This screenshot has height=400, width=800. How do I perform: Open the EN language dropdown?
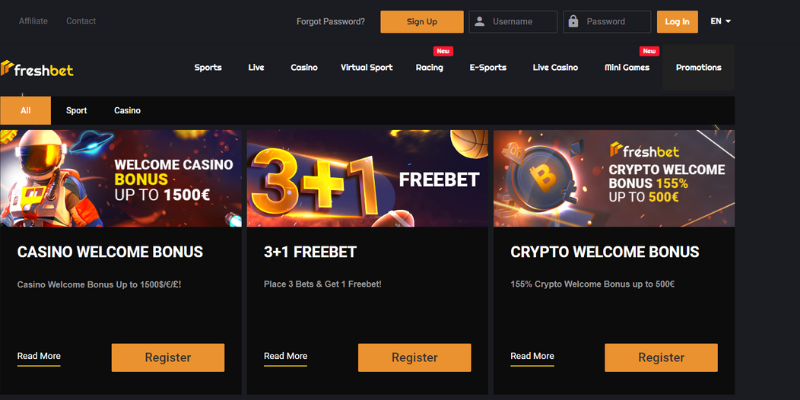pos(720,21)
